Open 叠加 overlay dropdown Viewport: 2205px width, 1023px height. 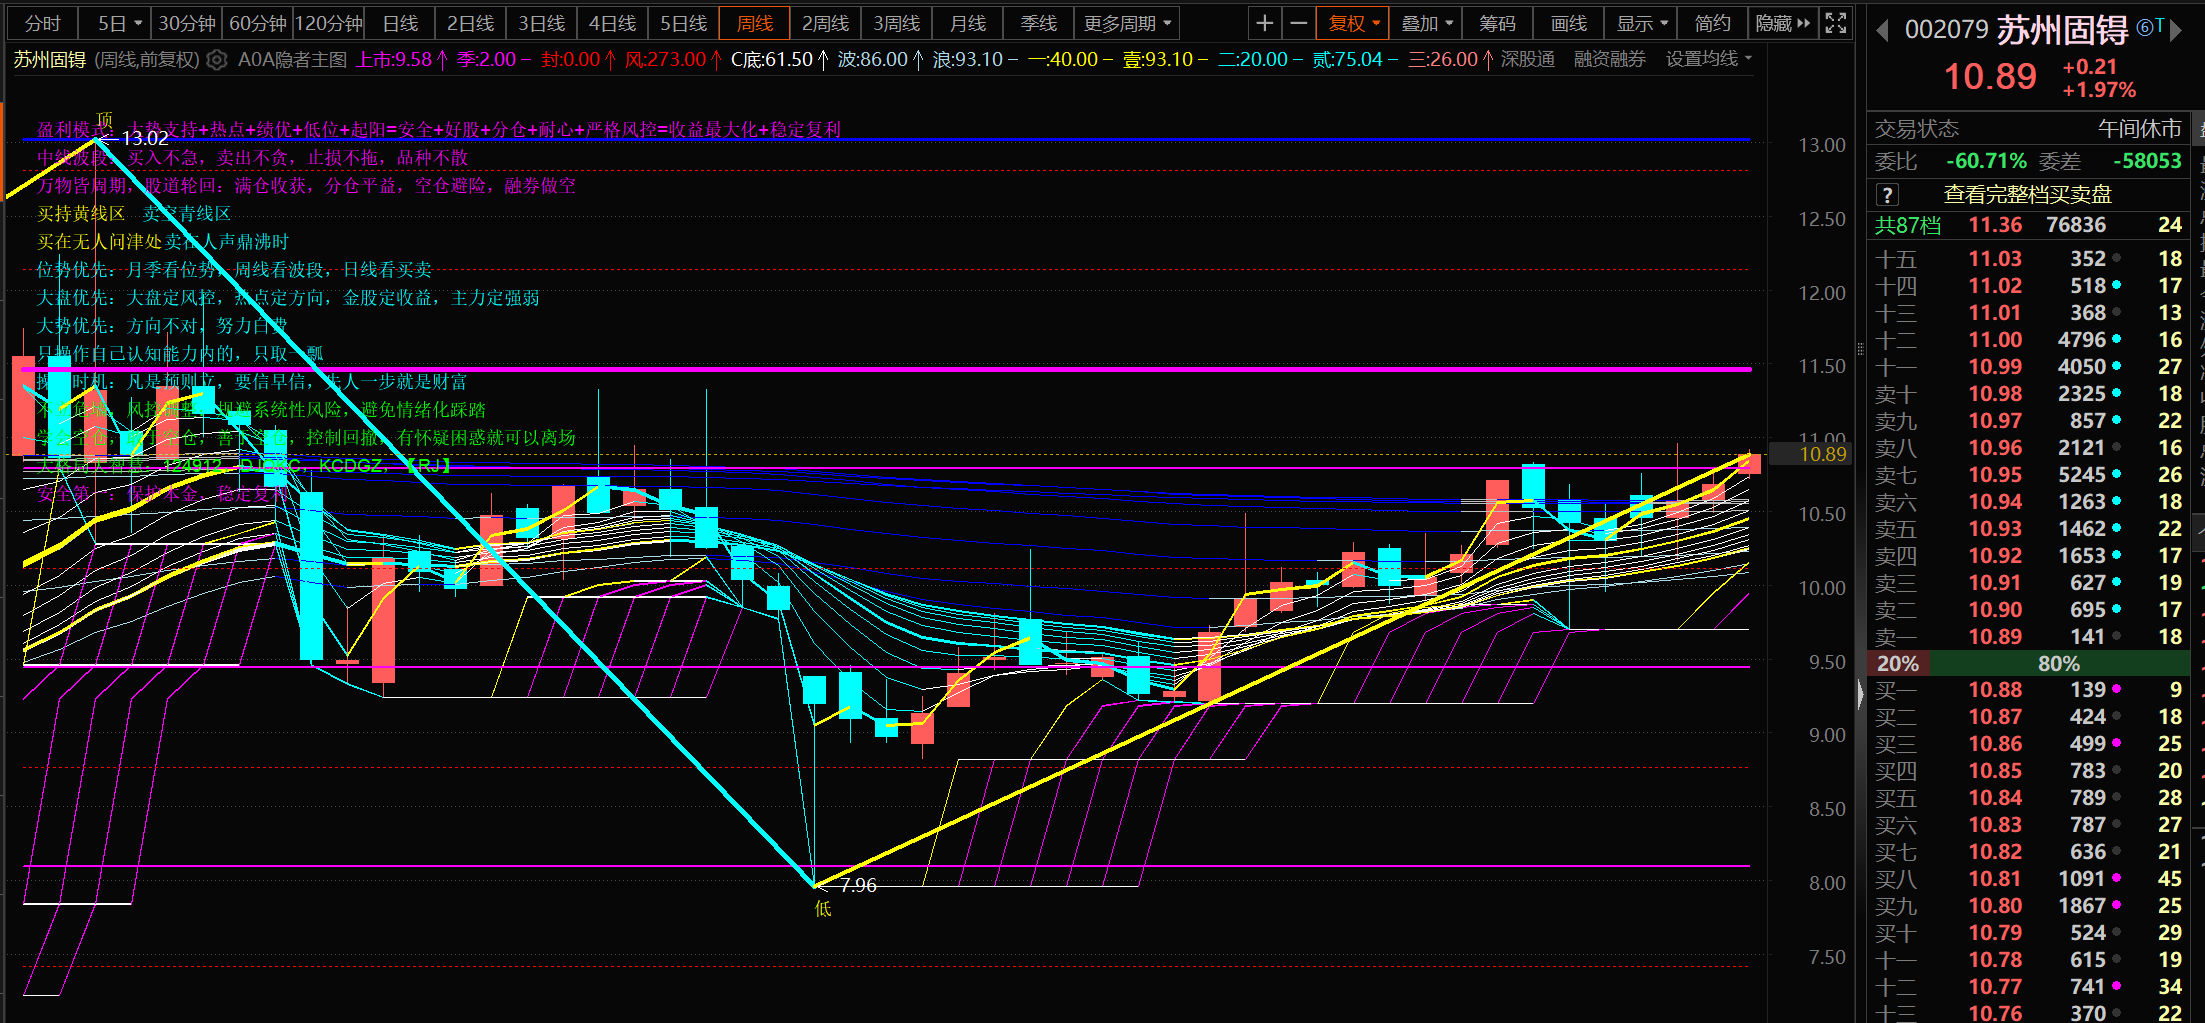pos(1426,23)
